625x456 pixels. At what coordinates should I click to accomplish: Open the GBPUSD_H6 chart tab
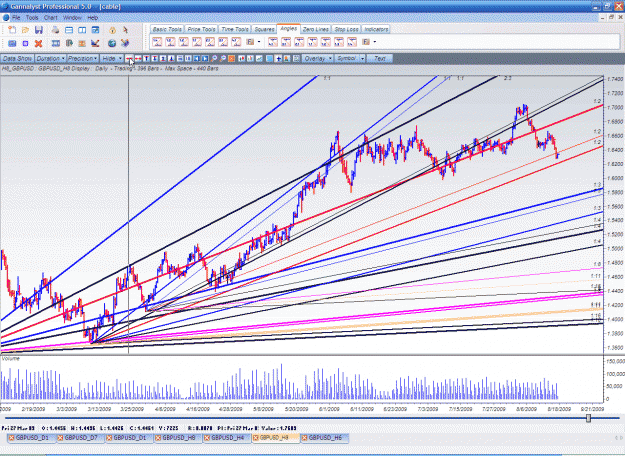[x=324, y=438]
